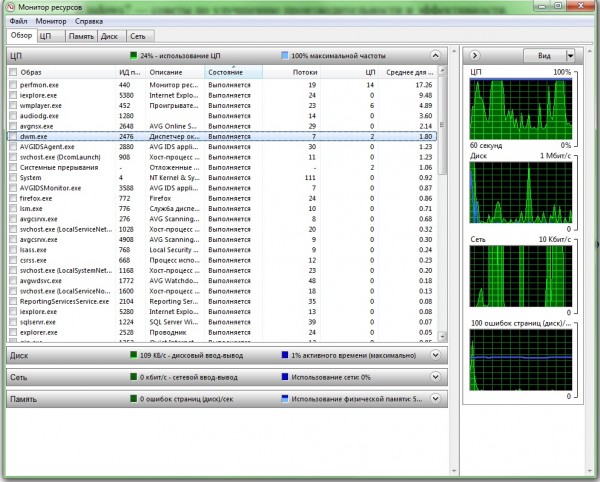Switch to the Диск tab

click(x=111, y=36)
